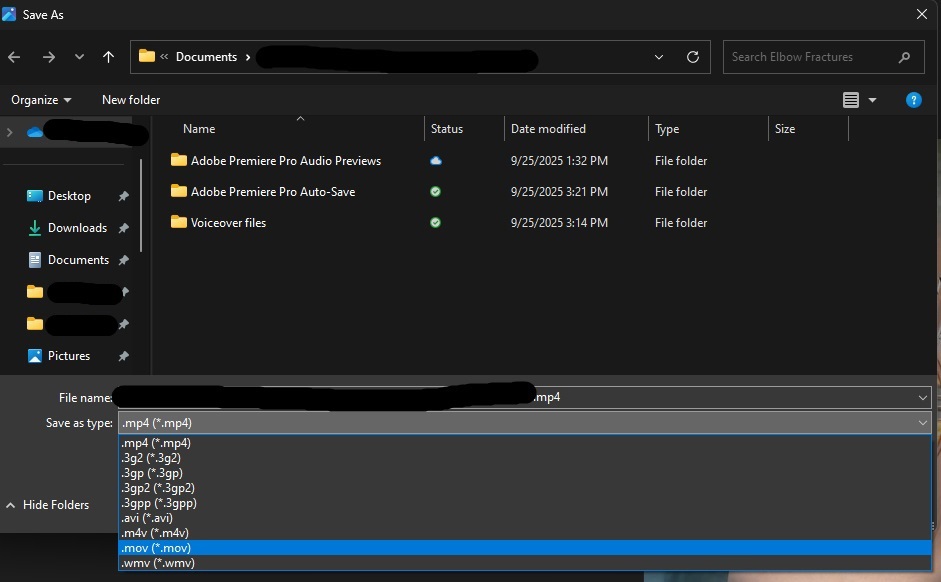941x582 pixels.
Task: Choose .3g2 (*.3g2) file type
Action: [x=525, y=458]
